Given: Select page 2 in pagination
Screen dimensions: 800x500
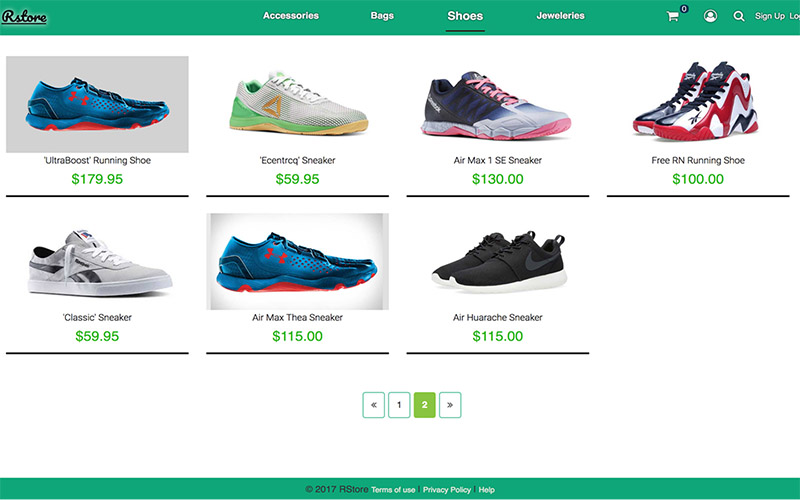Looking at the screenshot, I should [424, 405].
